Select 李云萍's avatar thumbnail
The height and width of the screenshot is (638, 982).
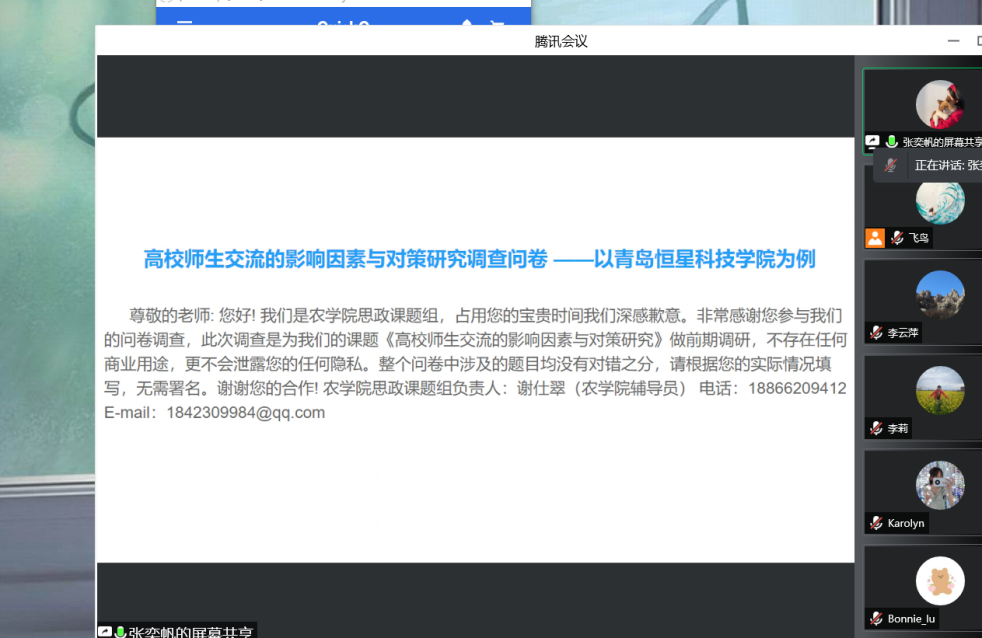[x=939, y=295]
